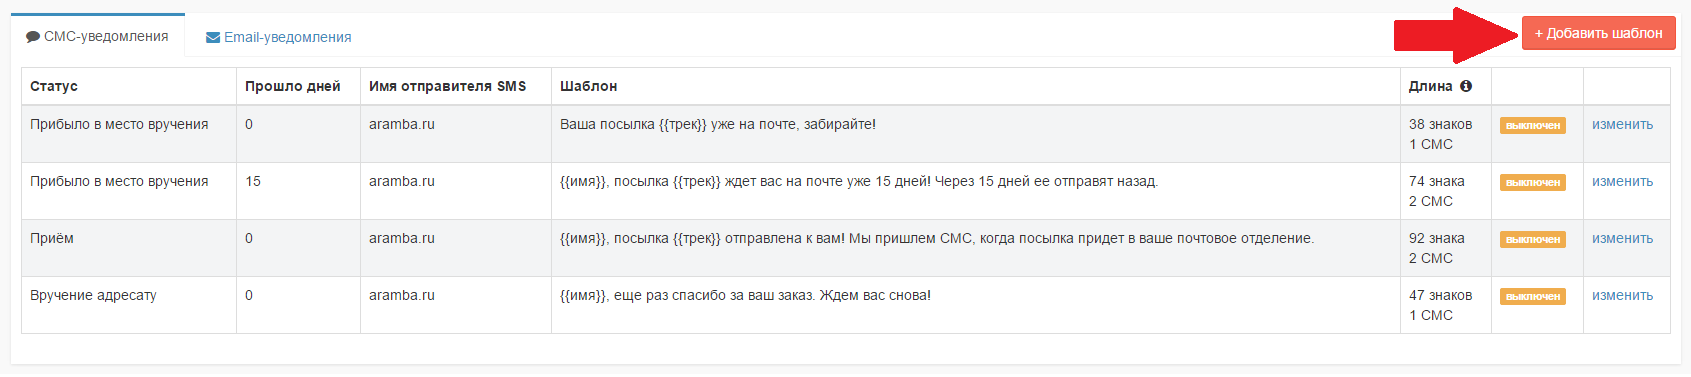The width and height of the screenshot is (1691, 377).
Task: Click изменить for the Приём template
Action: pos(1622,238)
